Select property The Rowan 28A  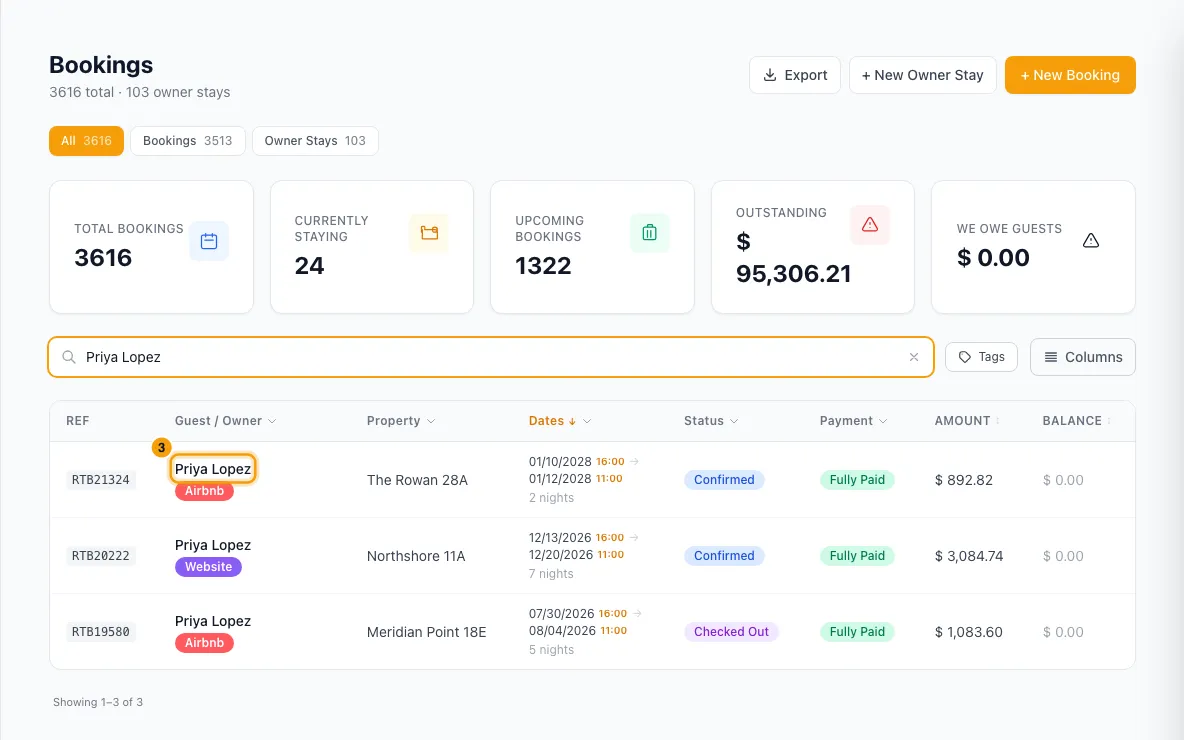click(418, 480)
